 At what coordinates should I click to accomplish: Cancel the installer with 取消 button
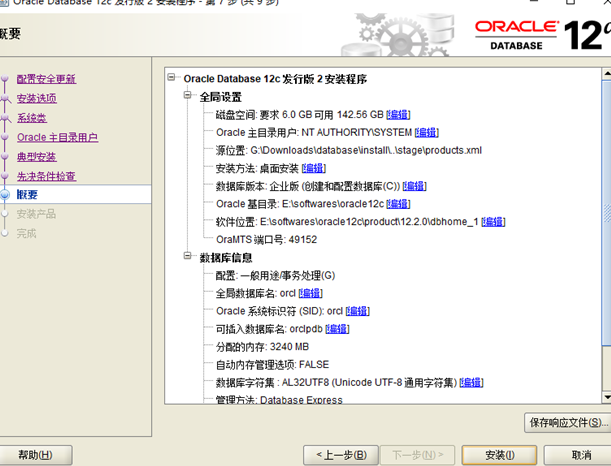click(x=579, y=455)
